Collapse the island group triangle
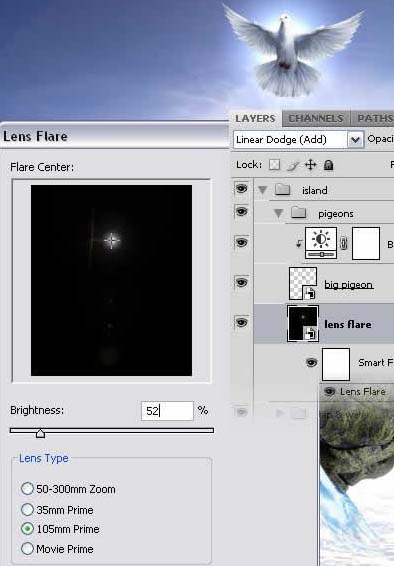Image resolution: width=394 pixels, height=566 pixels. pyautogui.click(x=262, y=190)
